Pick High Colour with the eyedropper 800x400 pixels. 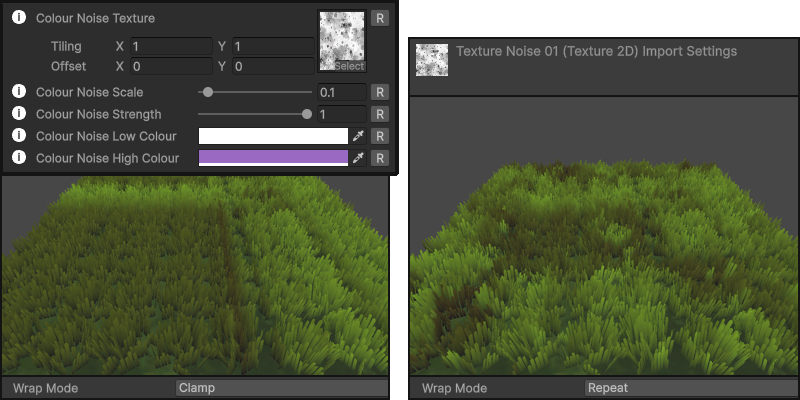(358, 158)
